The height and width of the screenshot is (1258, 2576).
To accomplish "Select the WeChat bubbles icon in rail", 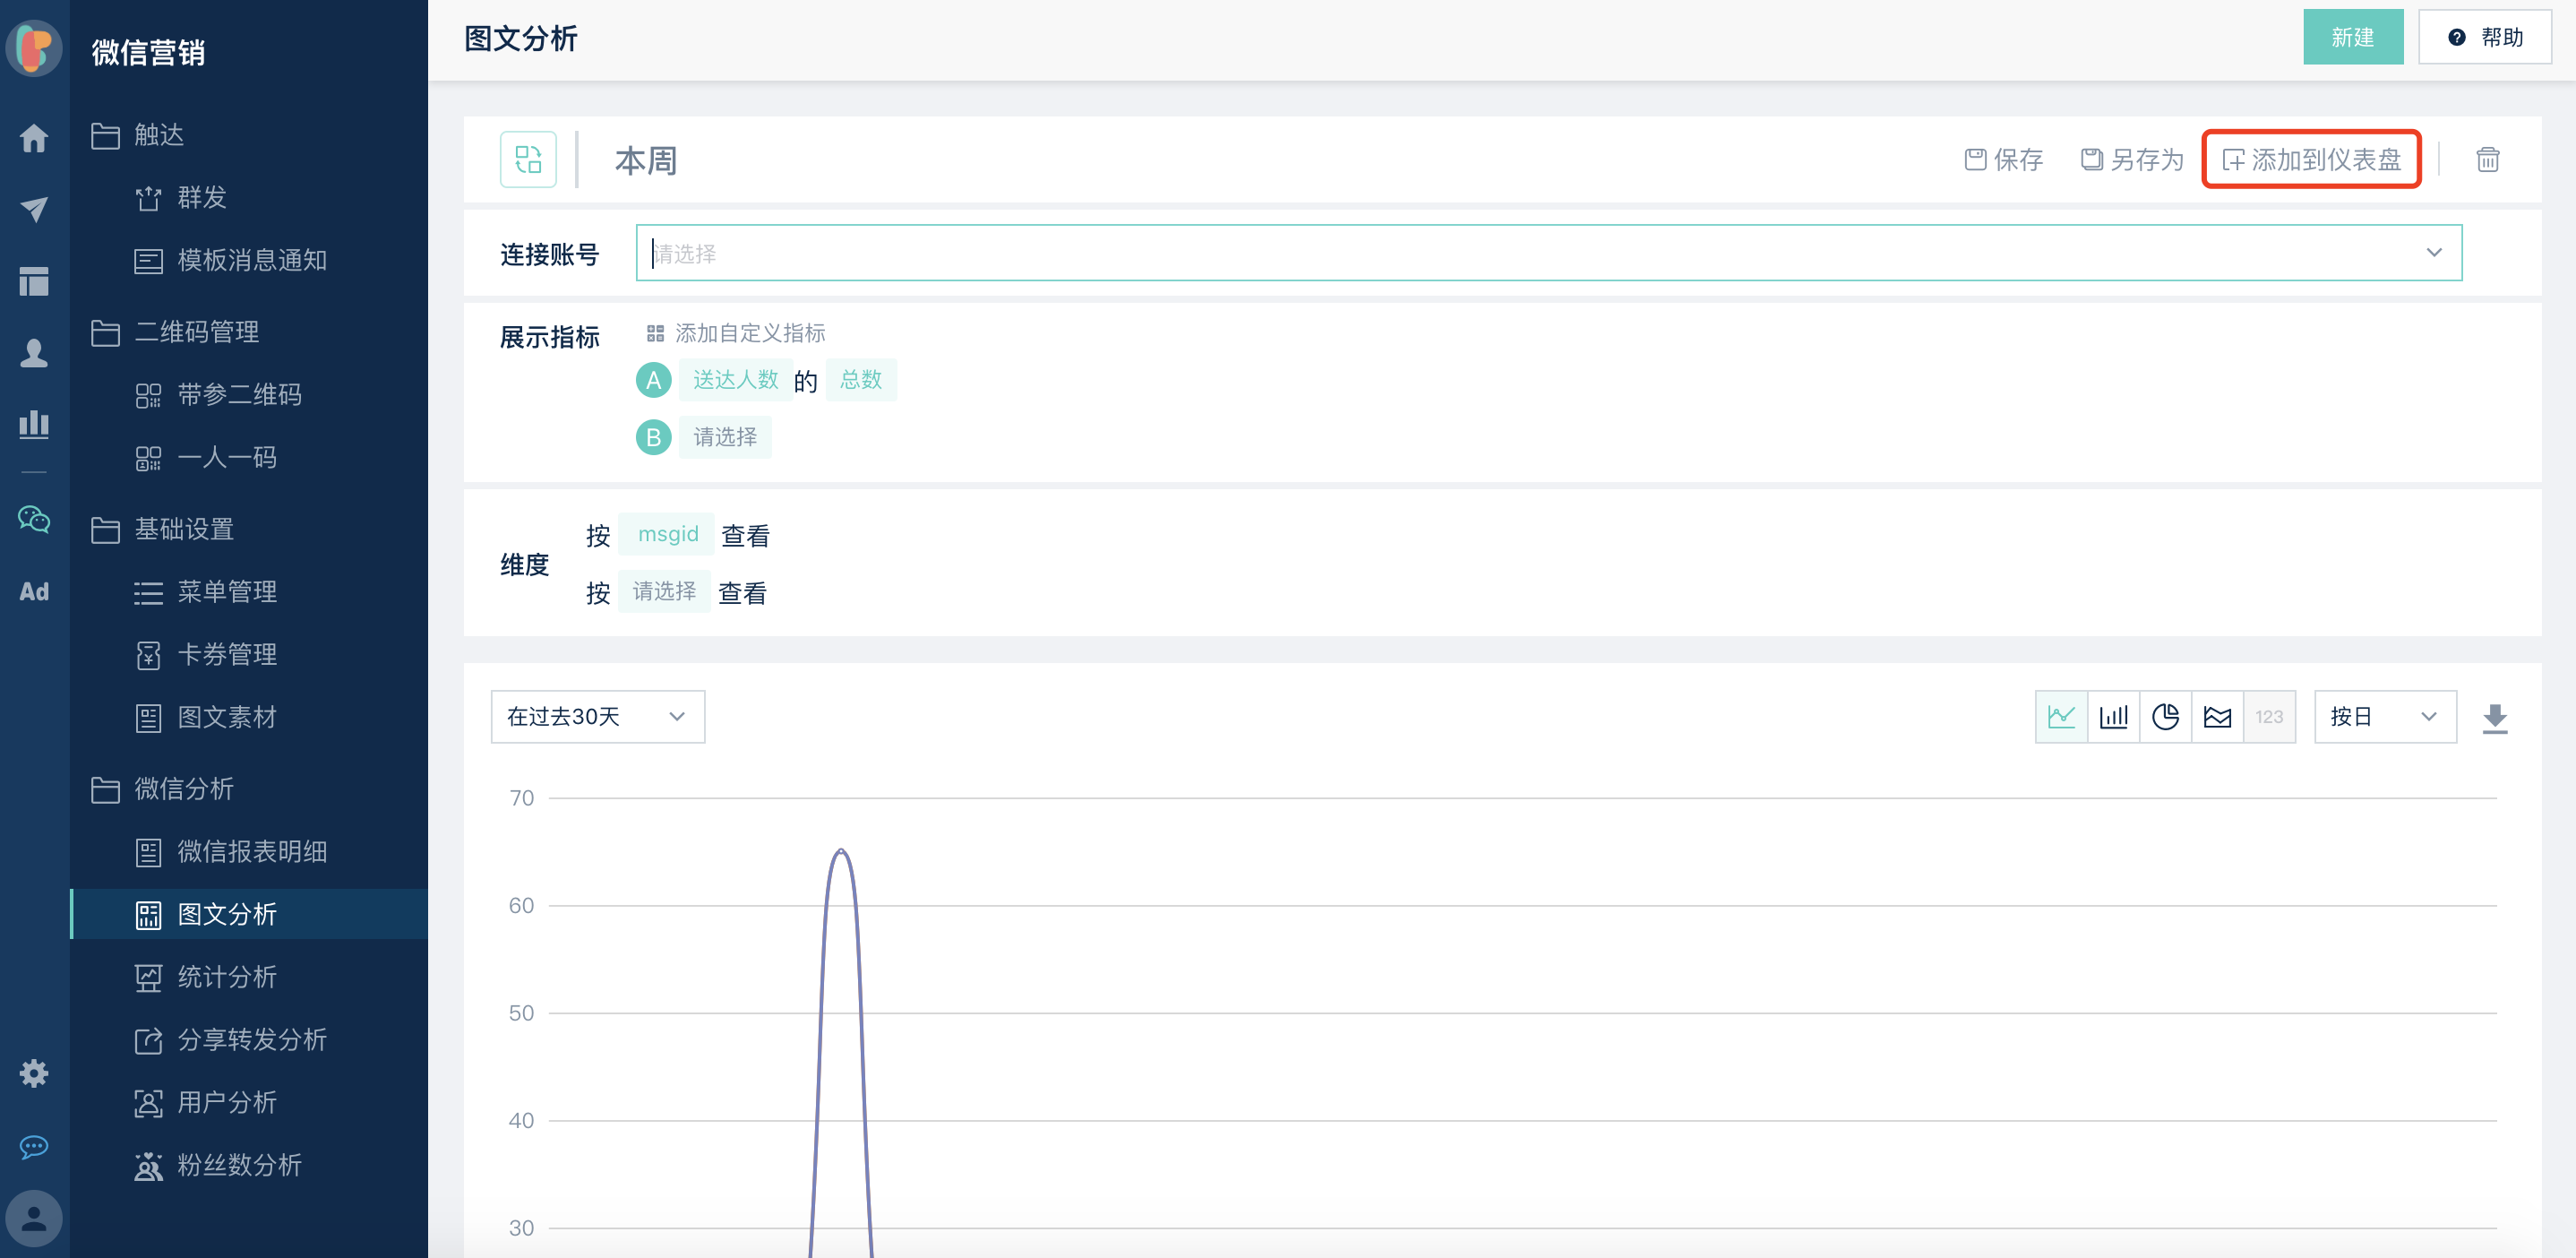I will [34, 518].
